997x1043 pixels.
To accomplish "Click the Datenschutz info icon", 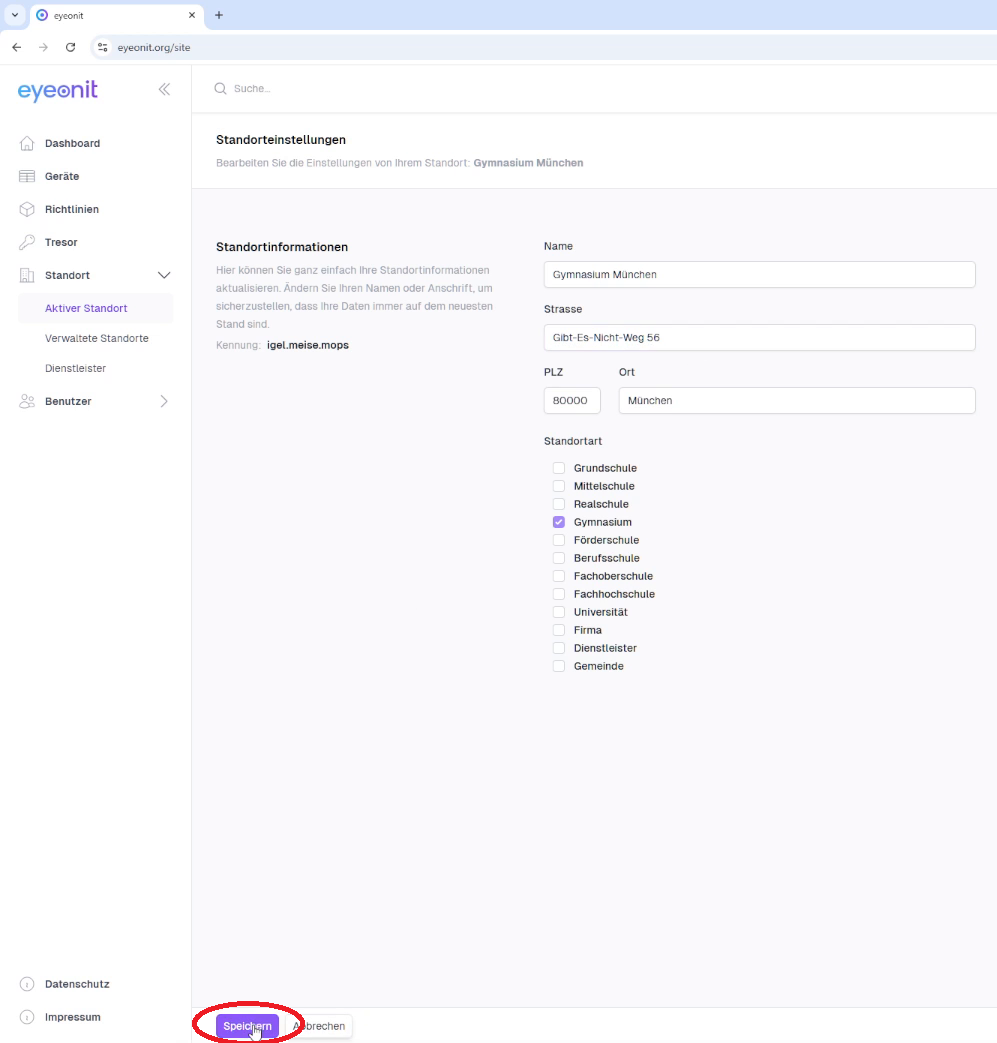I will pyautogui.click(x=27, y=984).
